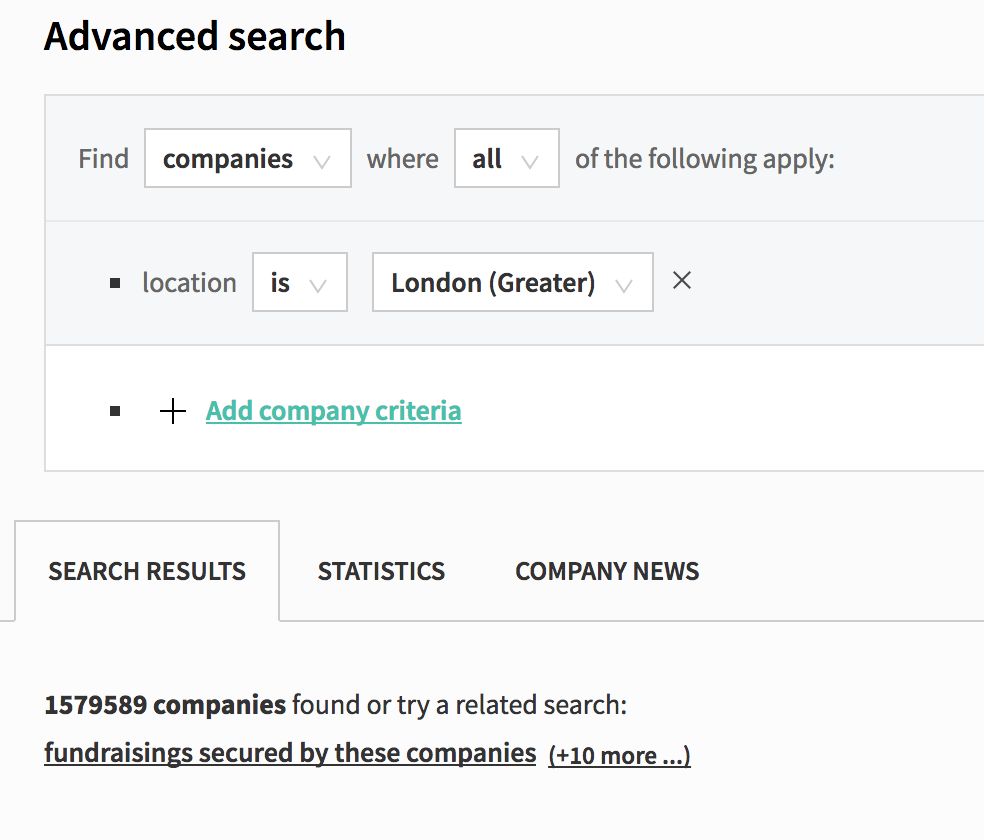Screen dimensions: 984x840
Task: Click the square bullet beside location criteria
Action: tap(115, 284)
